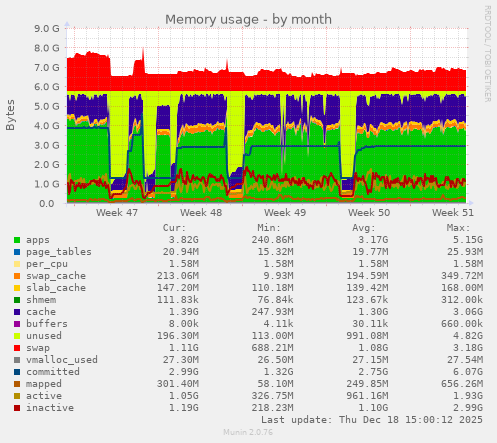Viewport: 497px width, 443px height.
Task: Click the '5.0 G' y-axis tick
Action: pyautogui.click(x=47, y=106)
